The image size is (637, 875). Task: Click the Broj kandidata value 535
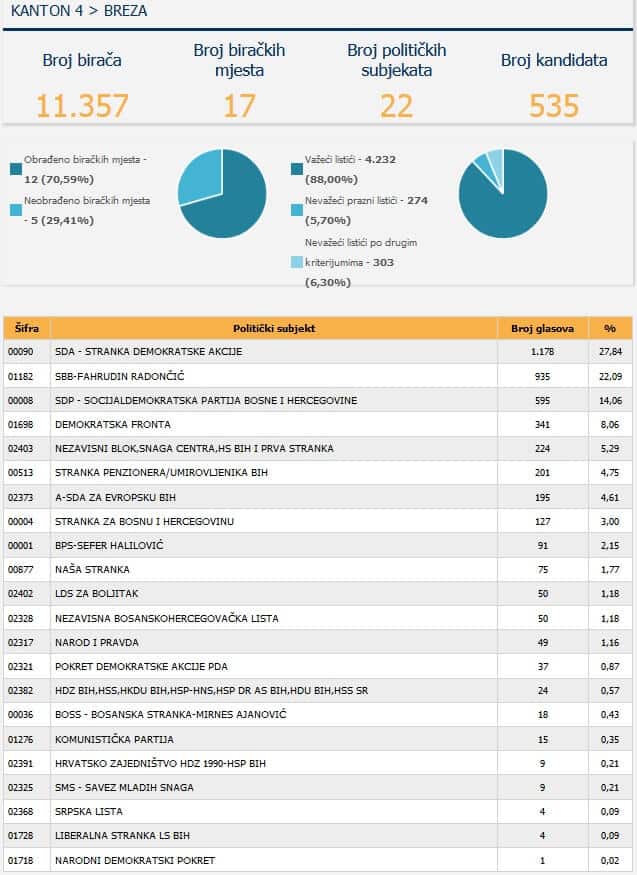[x=554, y=105]
